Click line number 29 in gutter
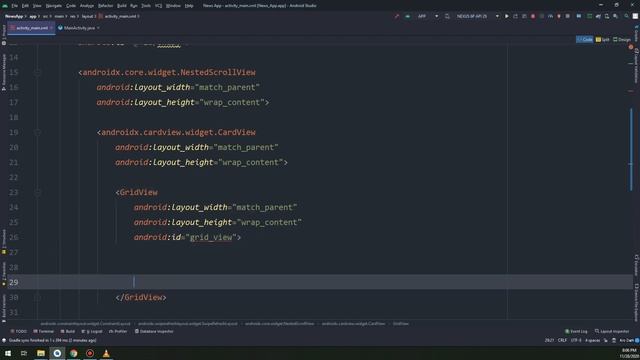This screenshot has height=360, width=640. point(13,282)
